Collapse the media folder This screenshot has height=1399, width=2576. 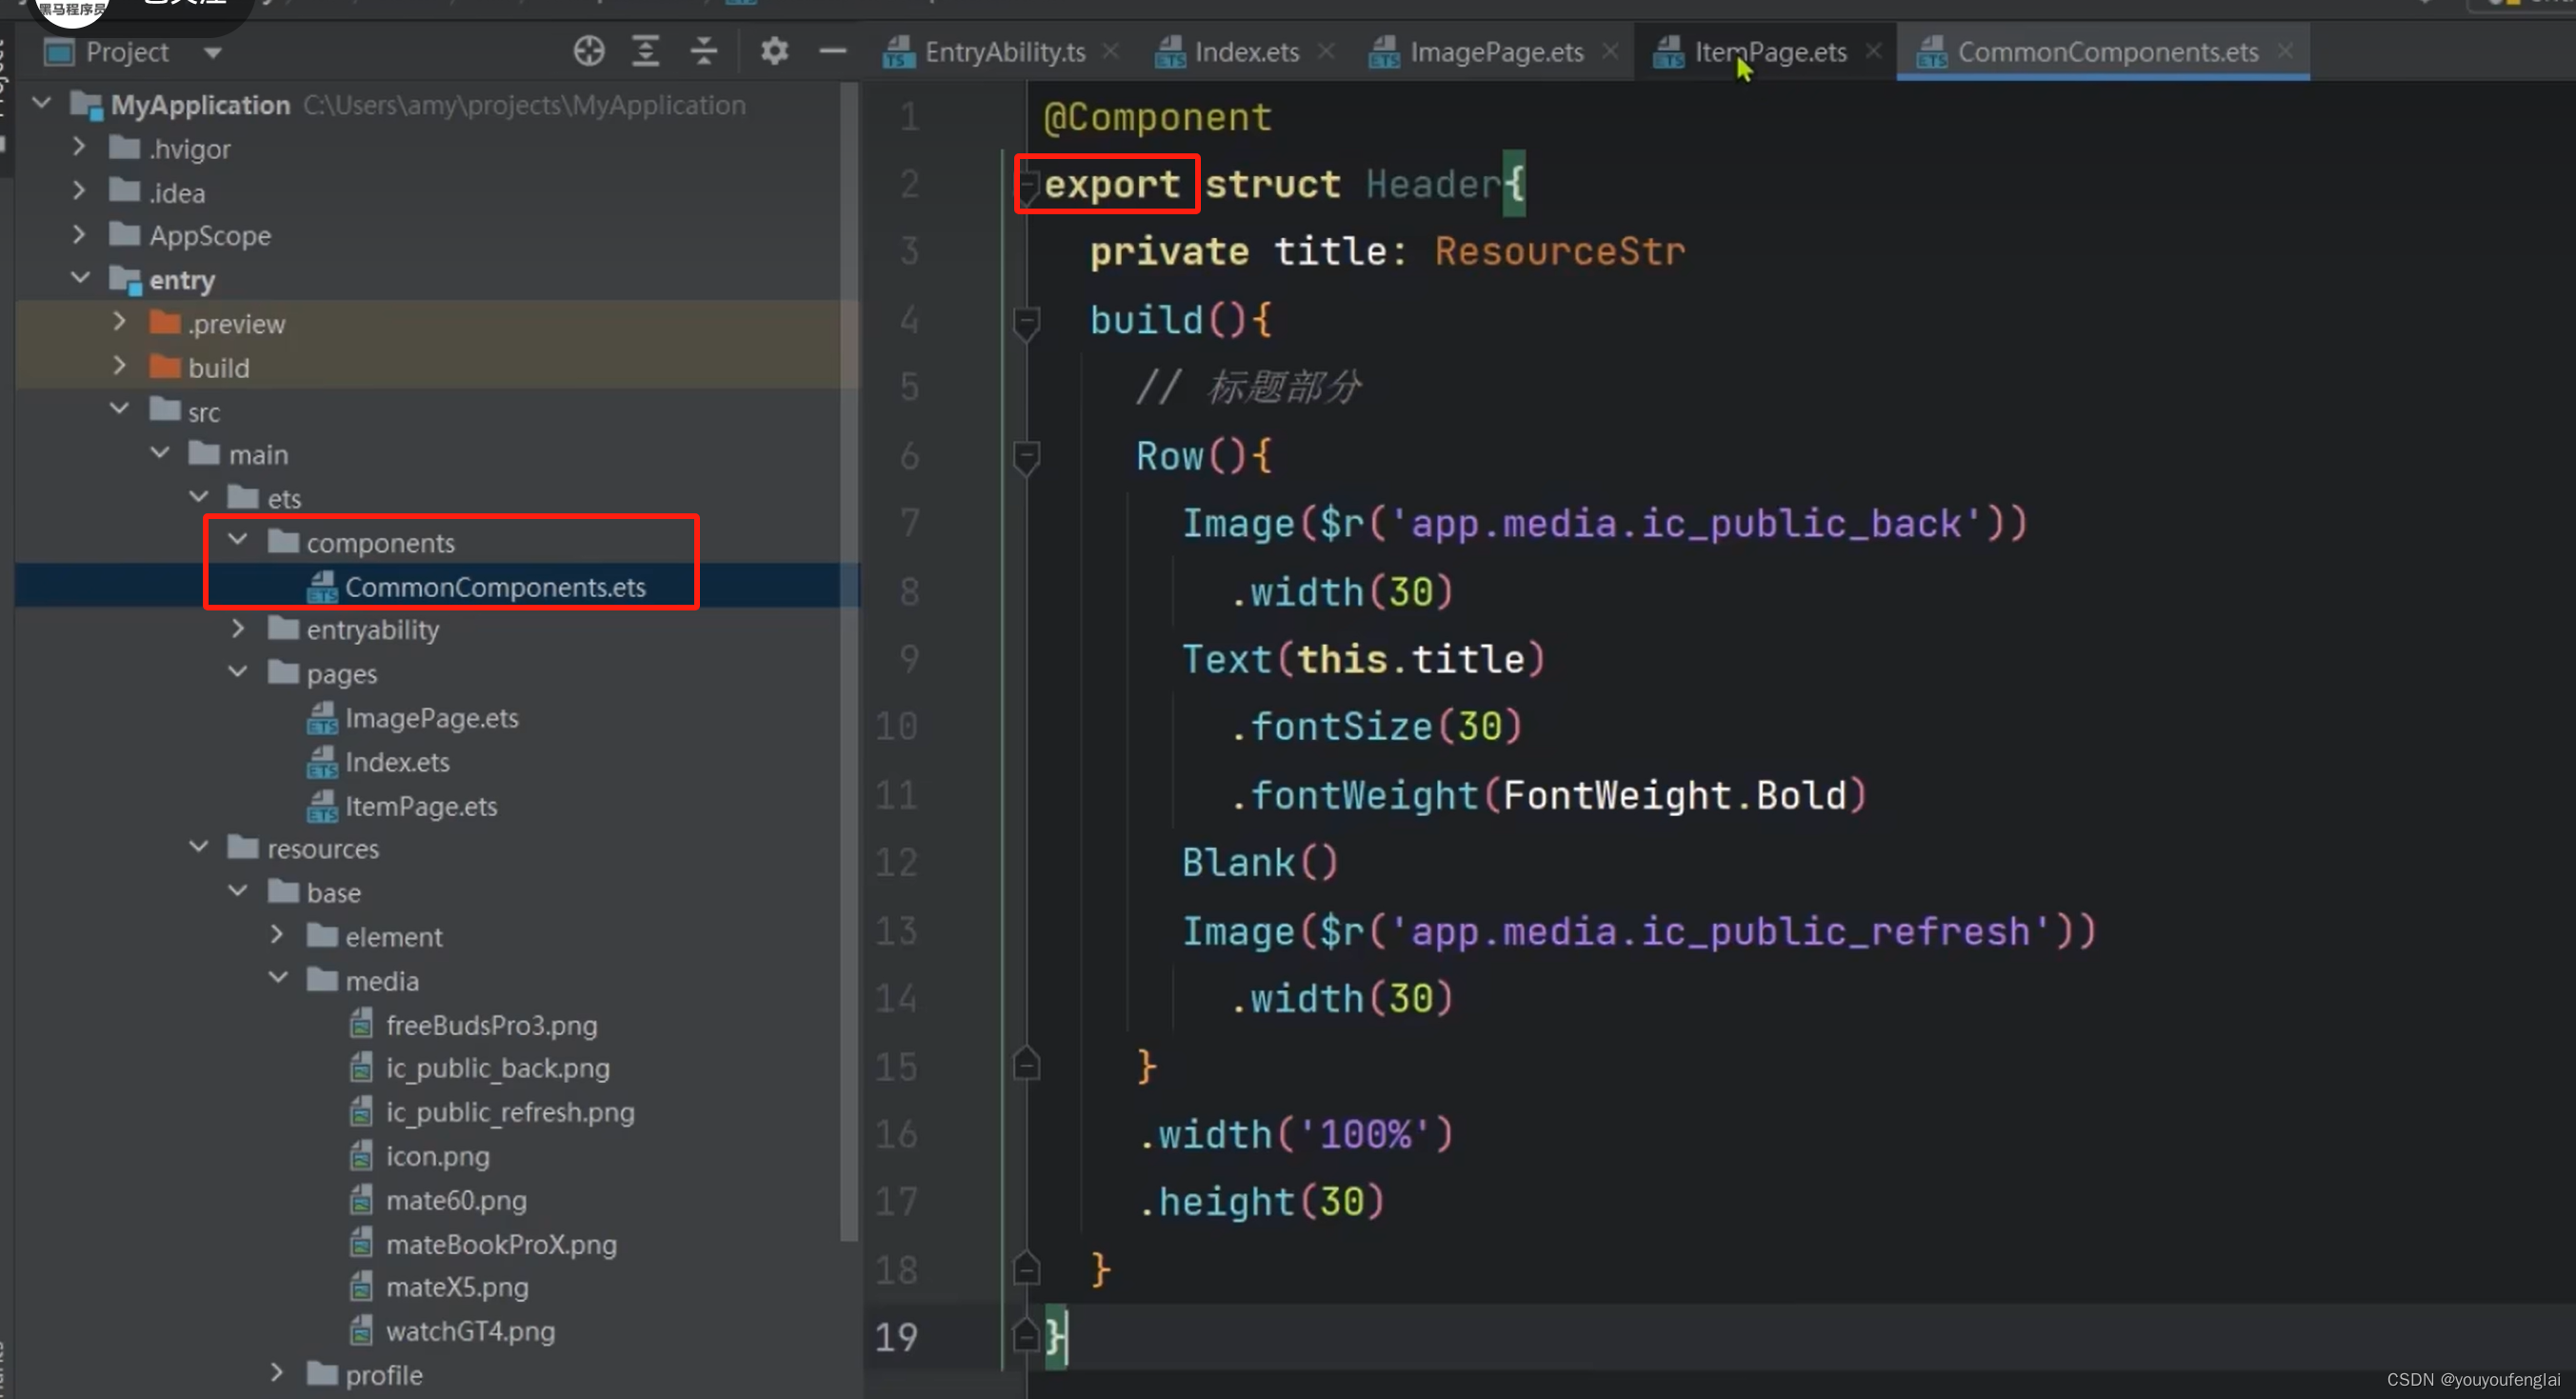coord(278,979)
